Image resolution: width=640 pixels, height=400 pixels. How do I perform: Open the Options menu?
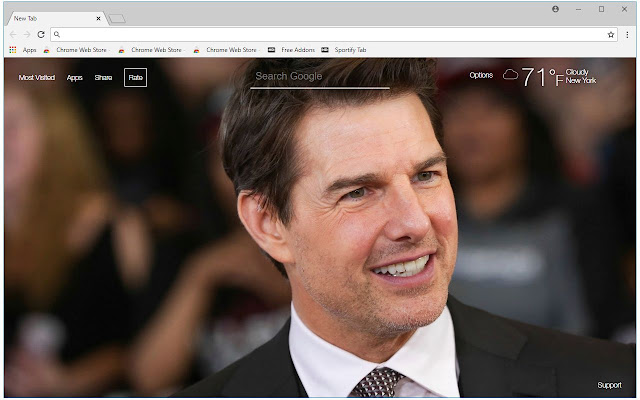click(481, 75)
